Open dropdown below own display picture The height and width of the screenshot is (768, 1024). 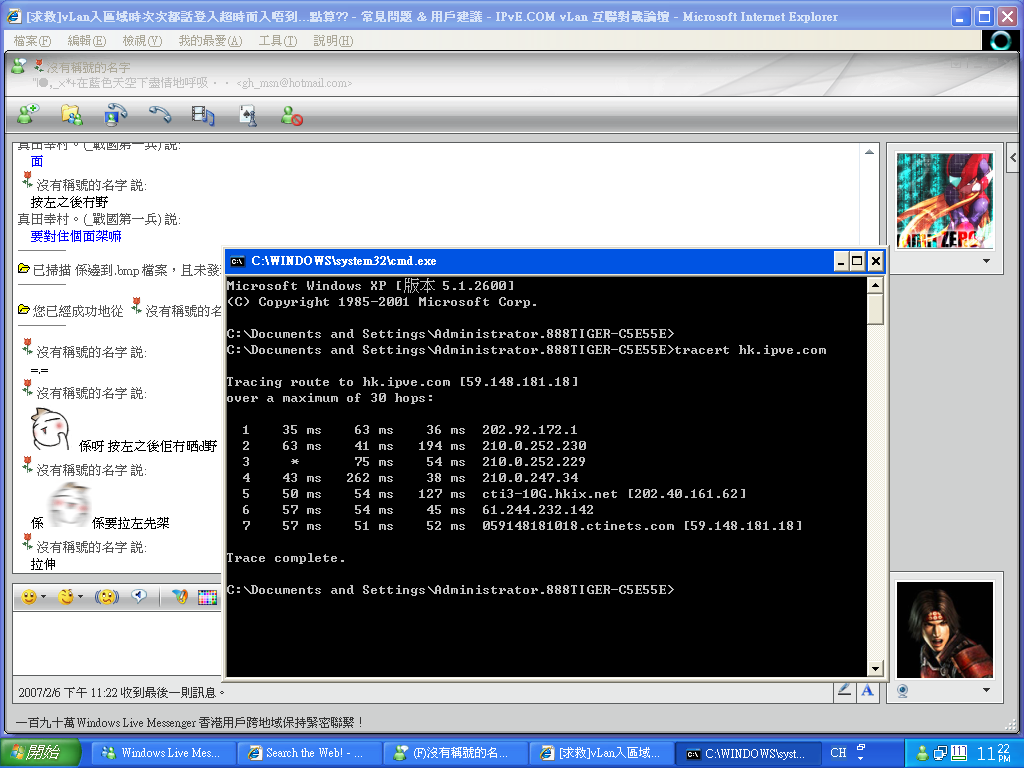[987, 690]
